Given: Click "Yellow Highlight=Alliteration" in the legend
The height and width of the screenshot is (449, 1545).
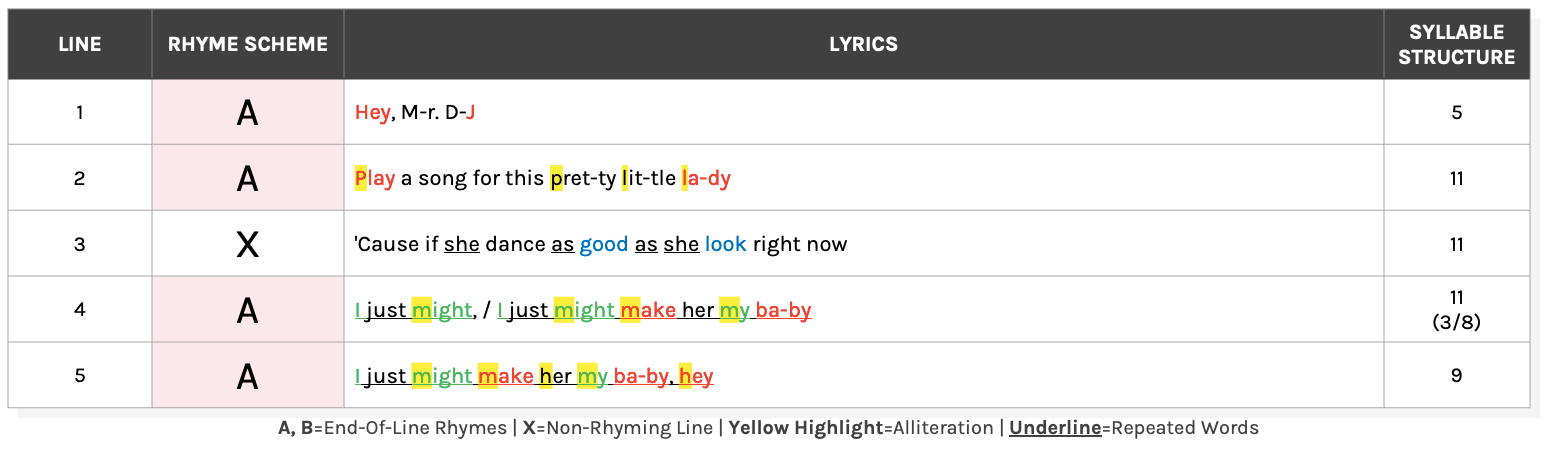Looking at the screenshot, I should pyautogui.click(x=861, y=428).
